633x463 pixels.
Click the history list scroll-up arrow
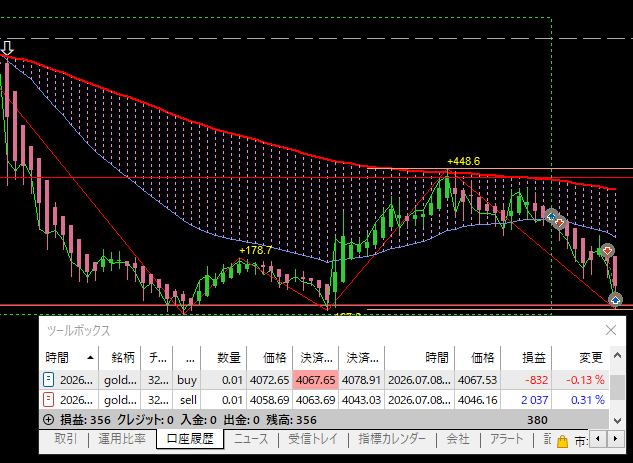[617, 356]
